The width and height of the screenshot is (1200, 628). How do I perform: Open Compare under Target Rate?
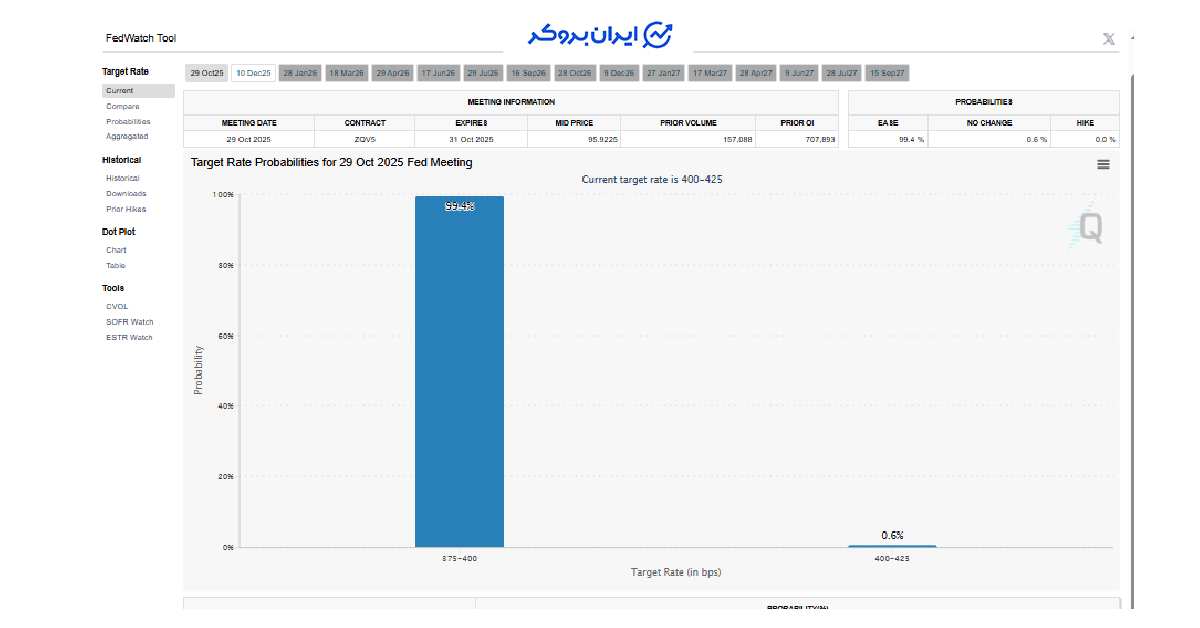click(x=123, y=106)
